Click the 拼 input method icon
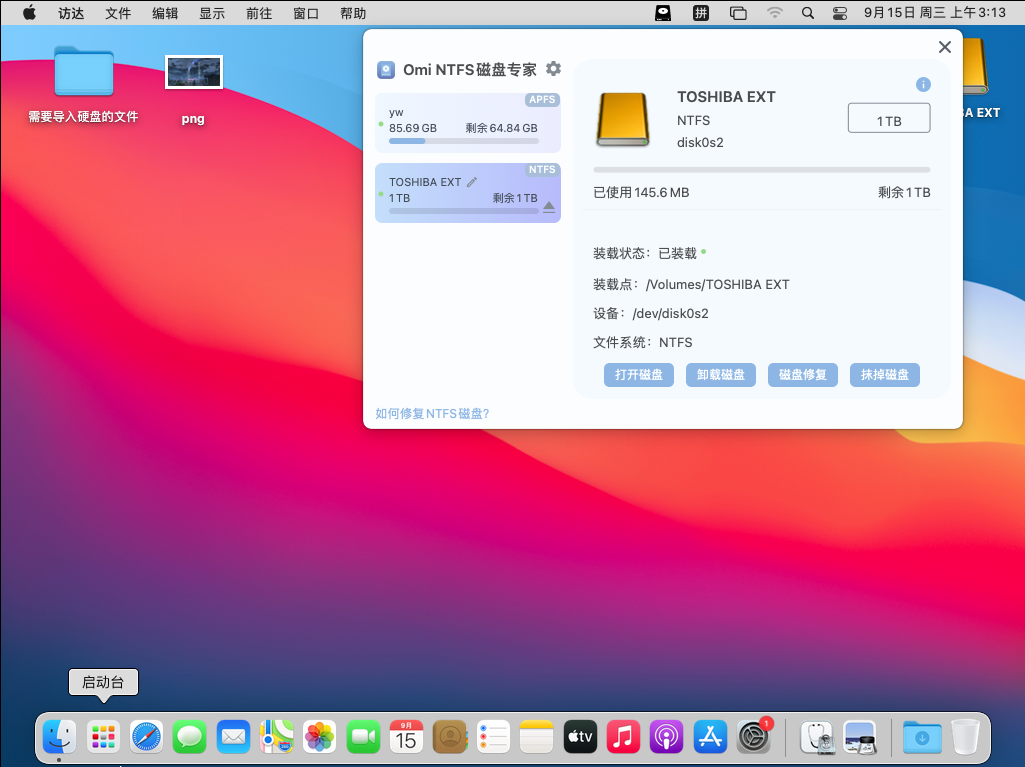This screenshot has height=767, width=1025. [700, 13]
